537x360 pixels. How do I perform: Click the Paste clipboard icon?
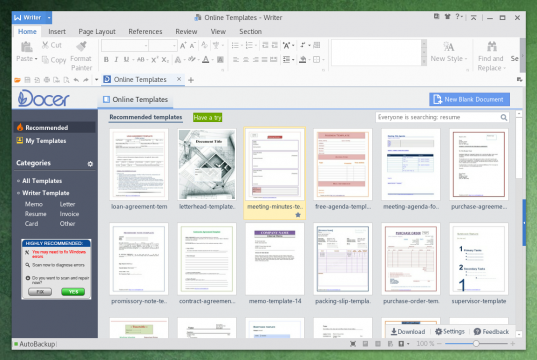pos(26,47)
